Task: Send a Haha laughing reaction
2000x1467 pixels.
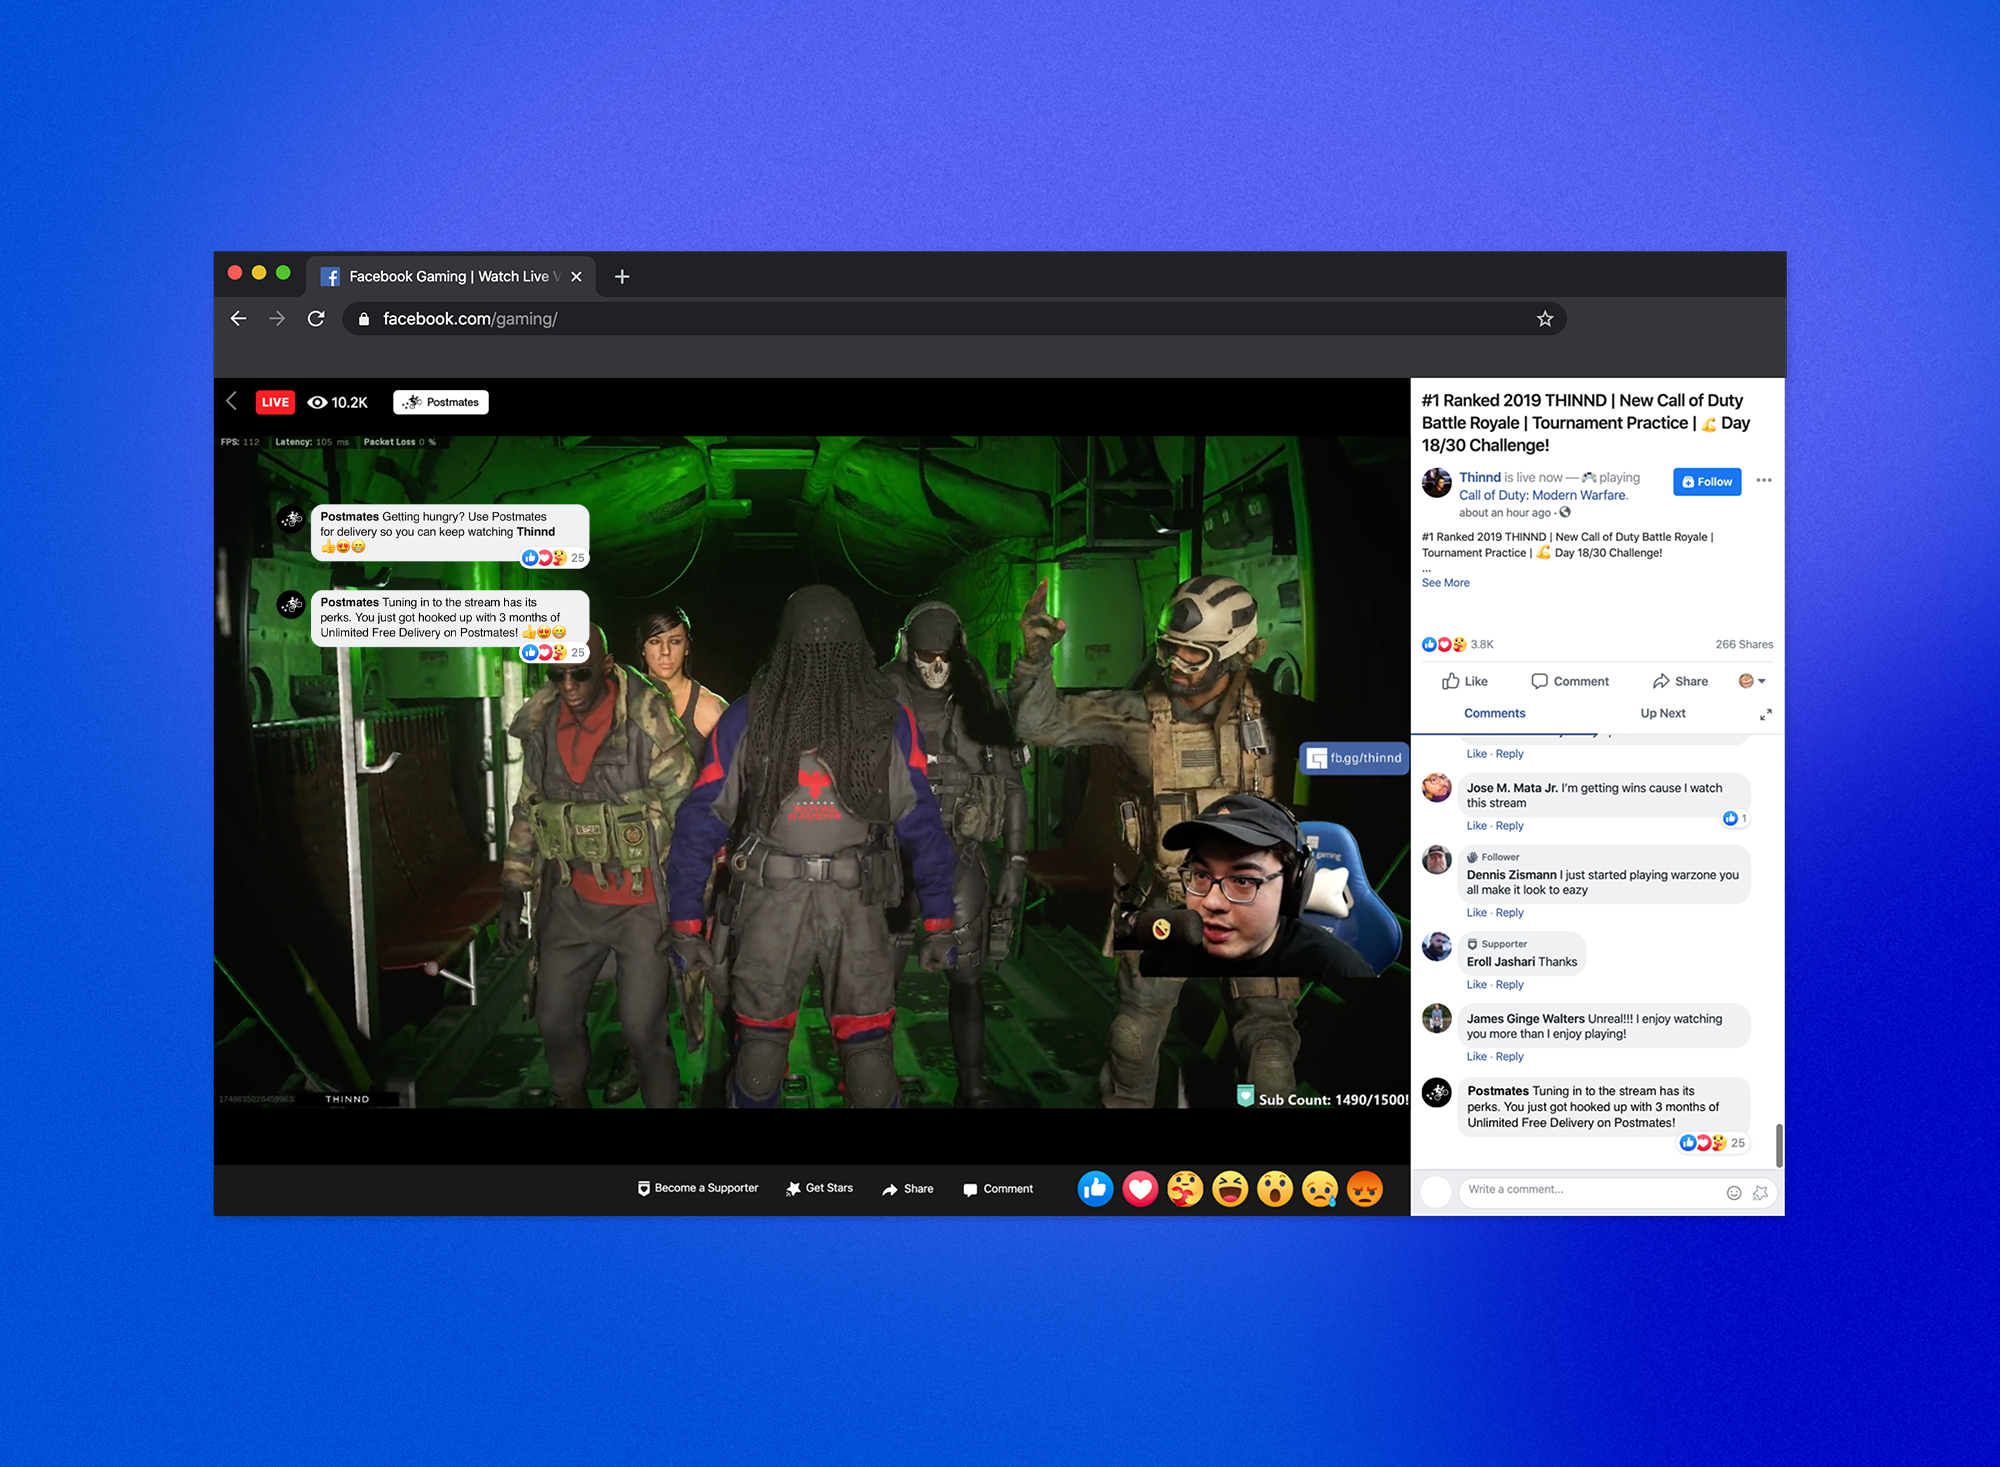Action: point(1230,1188)
